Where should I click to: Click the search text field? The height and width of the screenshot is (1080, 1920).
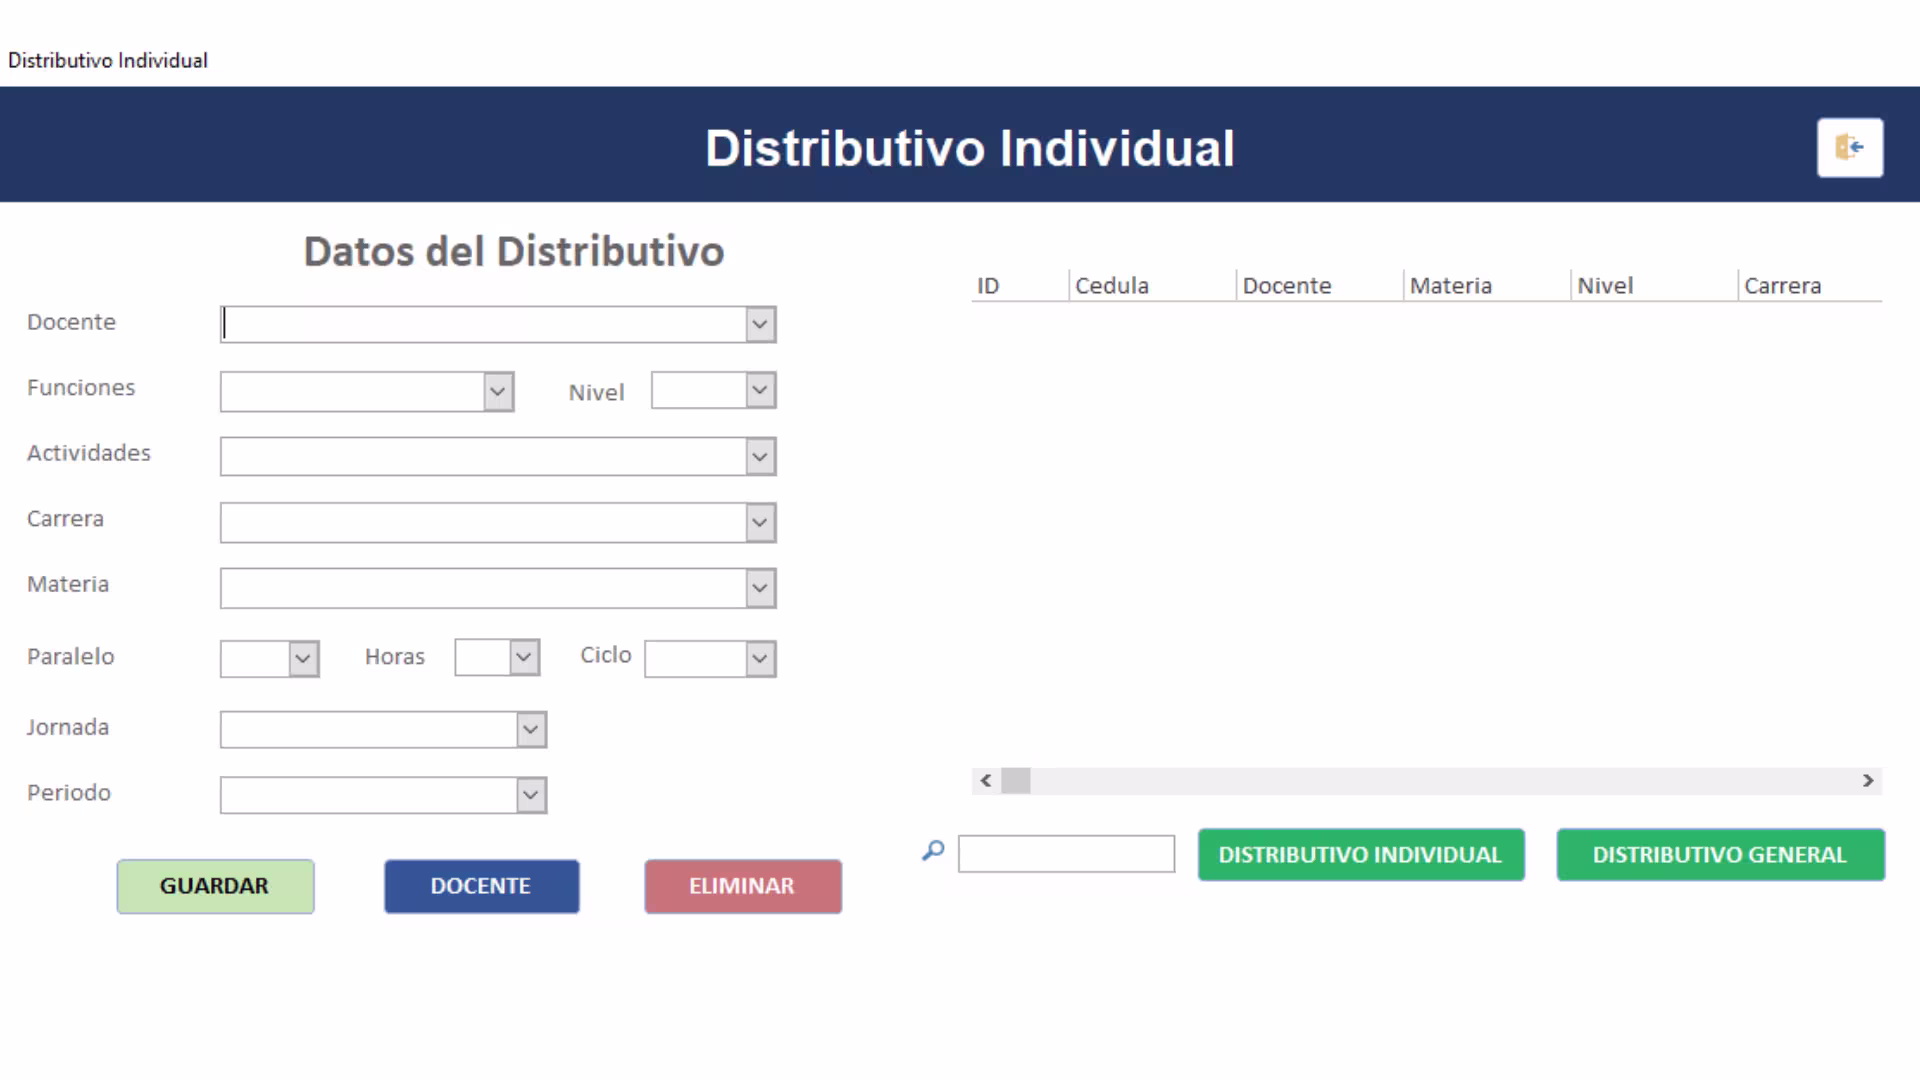(1066, 854)
